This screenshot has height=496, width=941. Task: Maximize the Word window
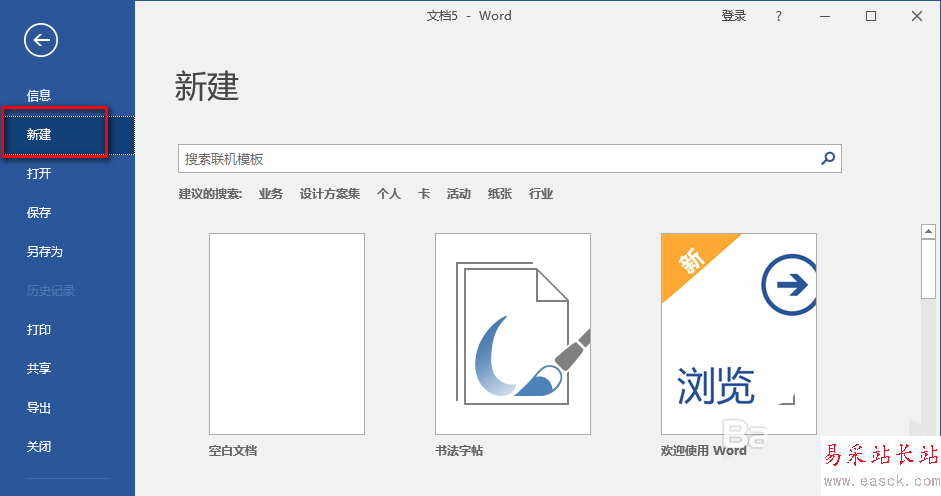[871, 16]
